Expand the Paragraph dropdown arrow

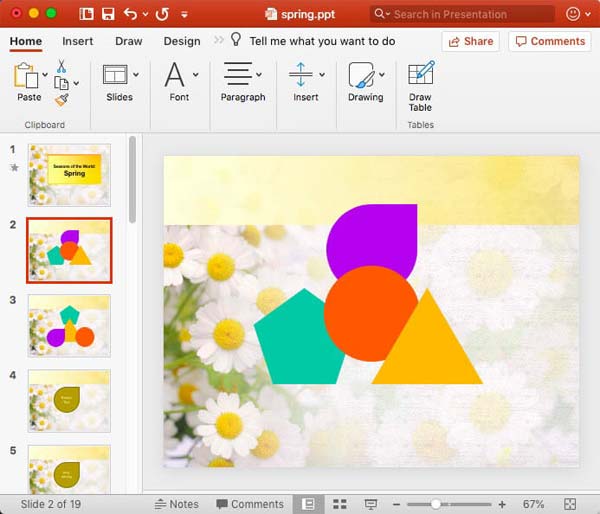tap(259, 74)
